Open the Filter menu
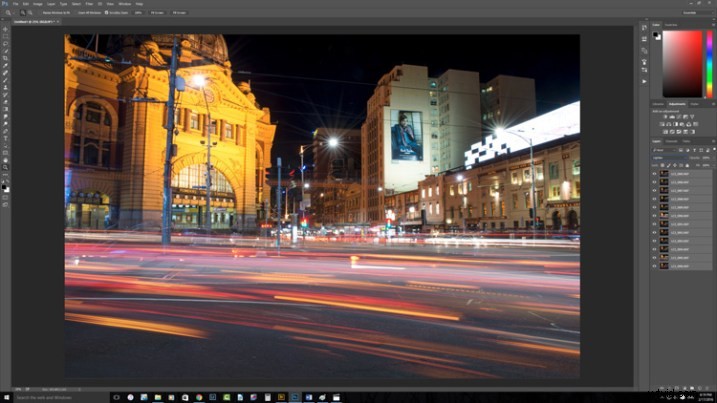This screenshot has height=403, width=717. coord(89,4)
